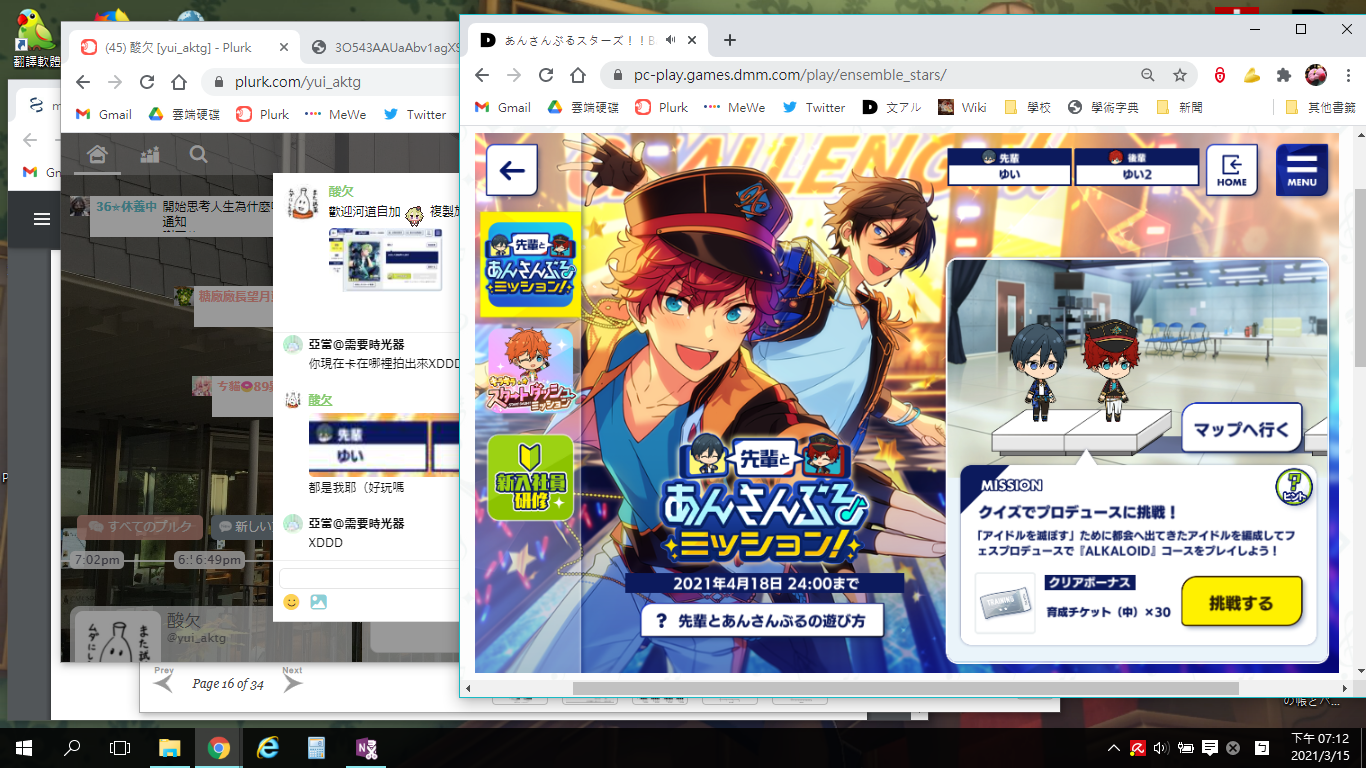Open 學術字典 bookmark

[1103, 107]
